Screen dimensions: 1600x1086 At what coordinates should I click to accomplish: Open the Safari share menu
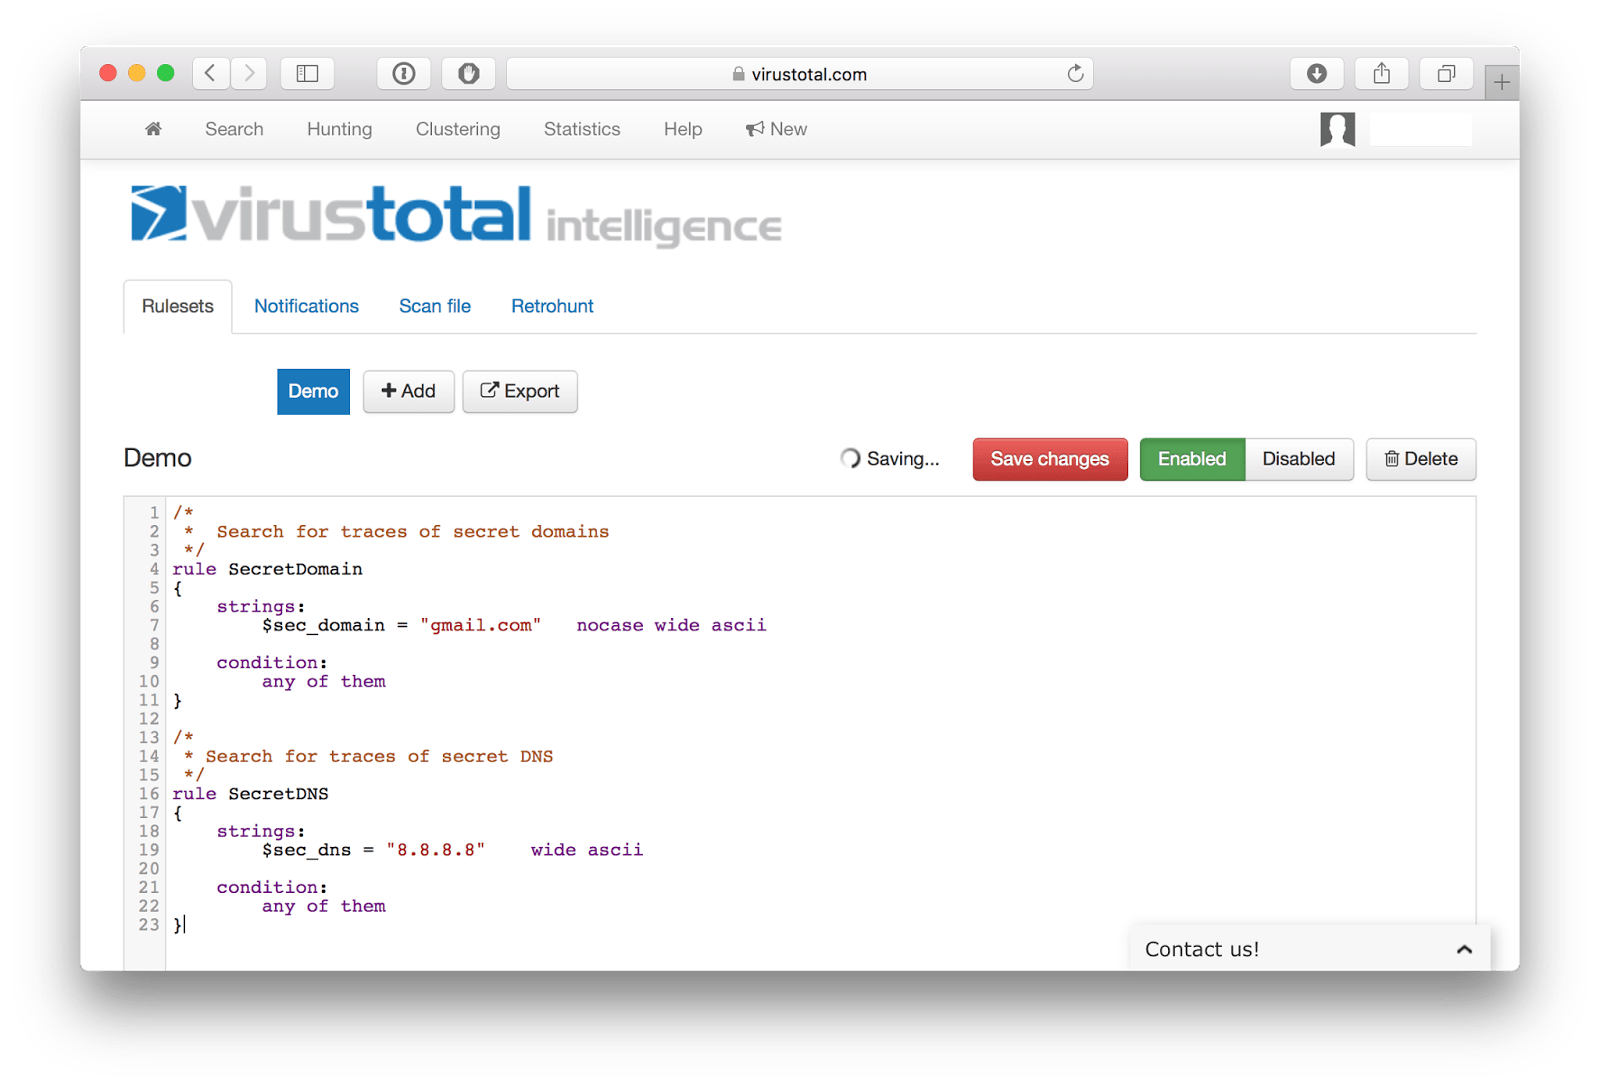tap(1381, 73)
